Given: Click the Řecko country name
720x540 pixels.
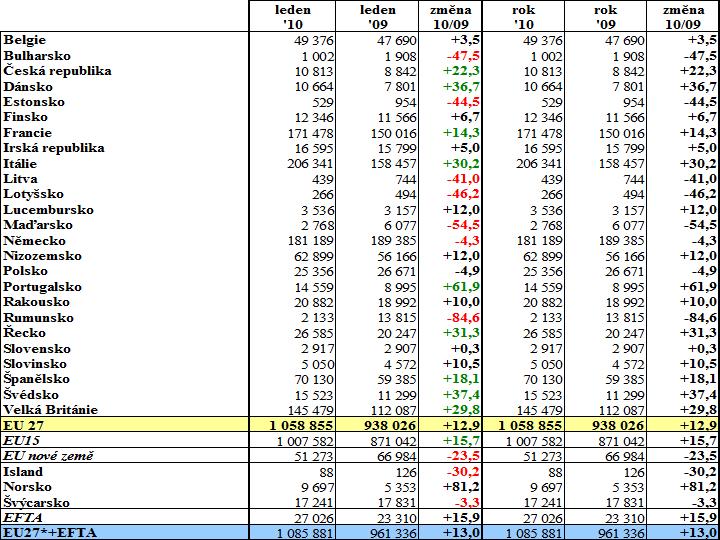Looking at the screenshot, I should click(25, 332).
